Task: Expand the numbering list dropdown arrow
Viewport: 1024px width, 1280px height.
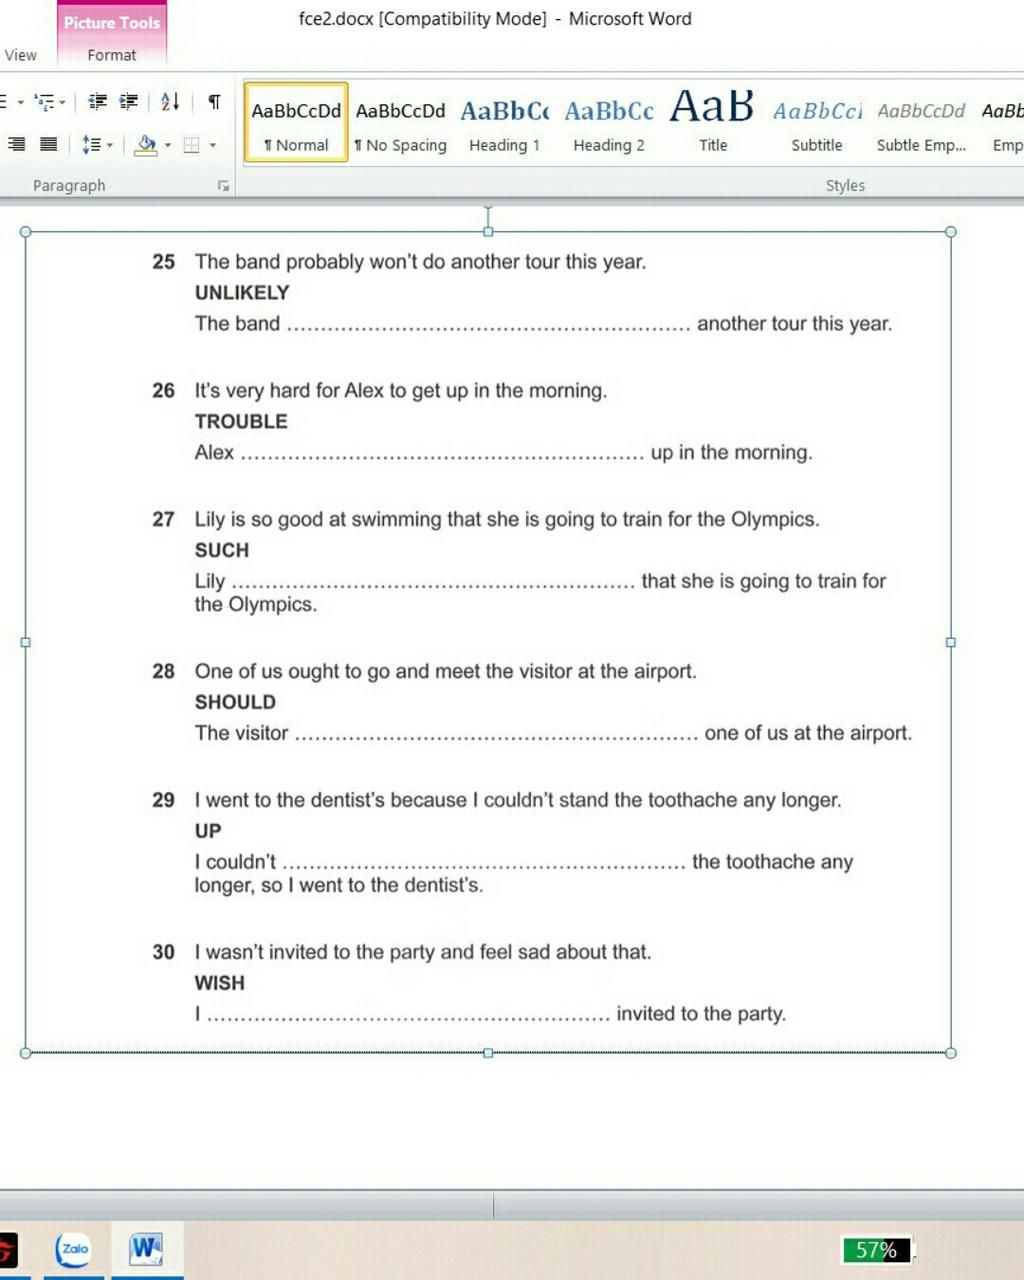Action: pyautogui.click(x=20, y=102)
